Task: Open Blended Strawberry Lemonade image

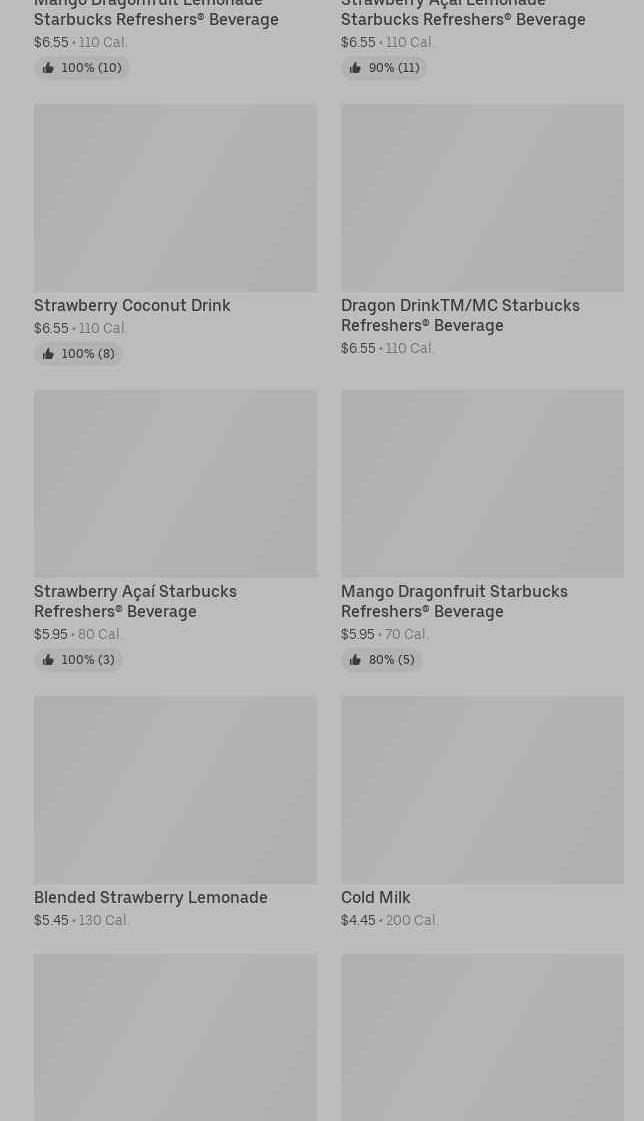Action: 175,790
